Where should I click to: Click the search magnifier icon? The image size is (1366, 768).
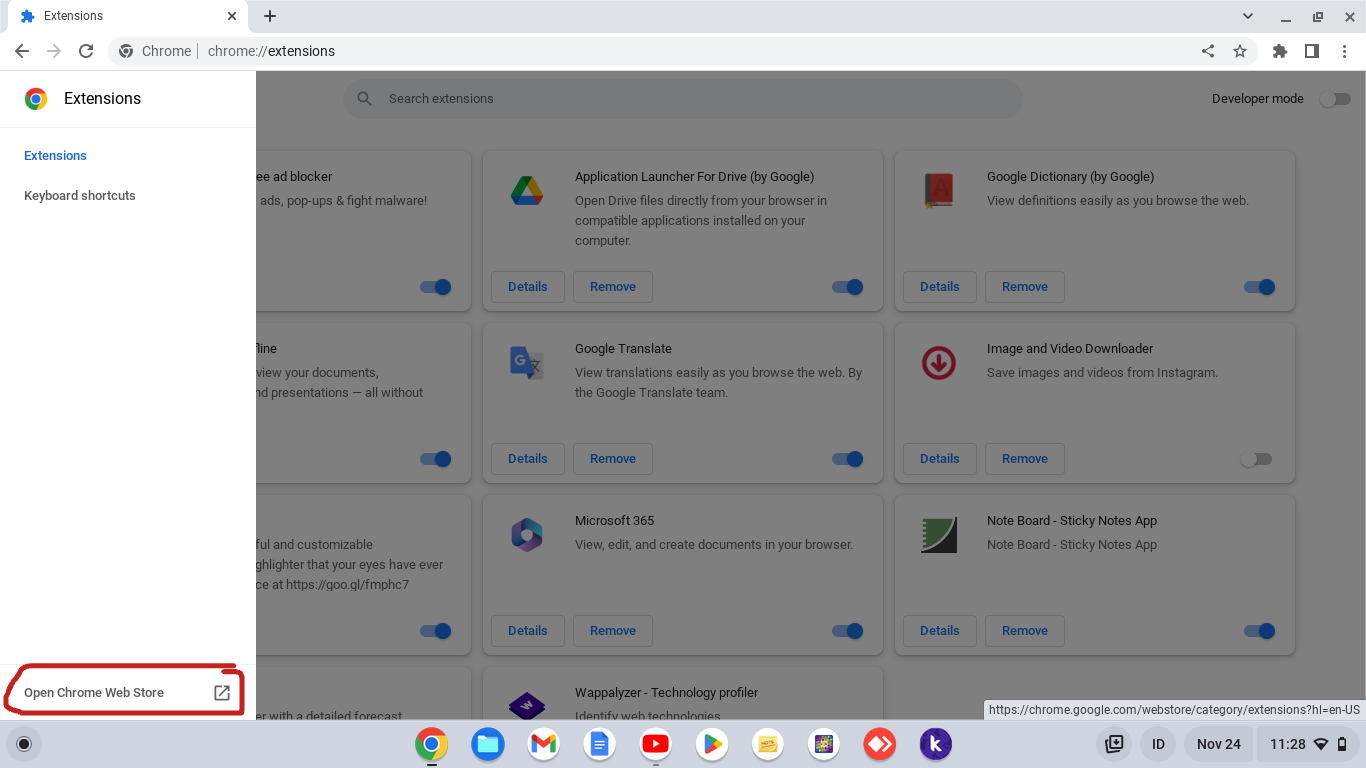(x=365, y=99)
